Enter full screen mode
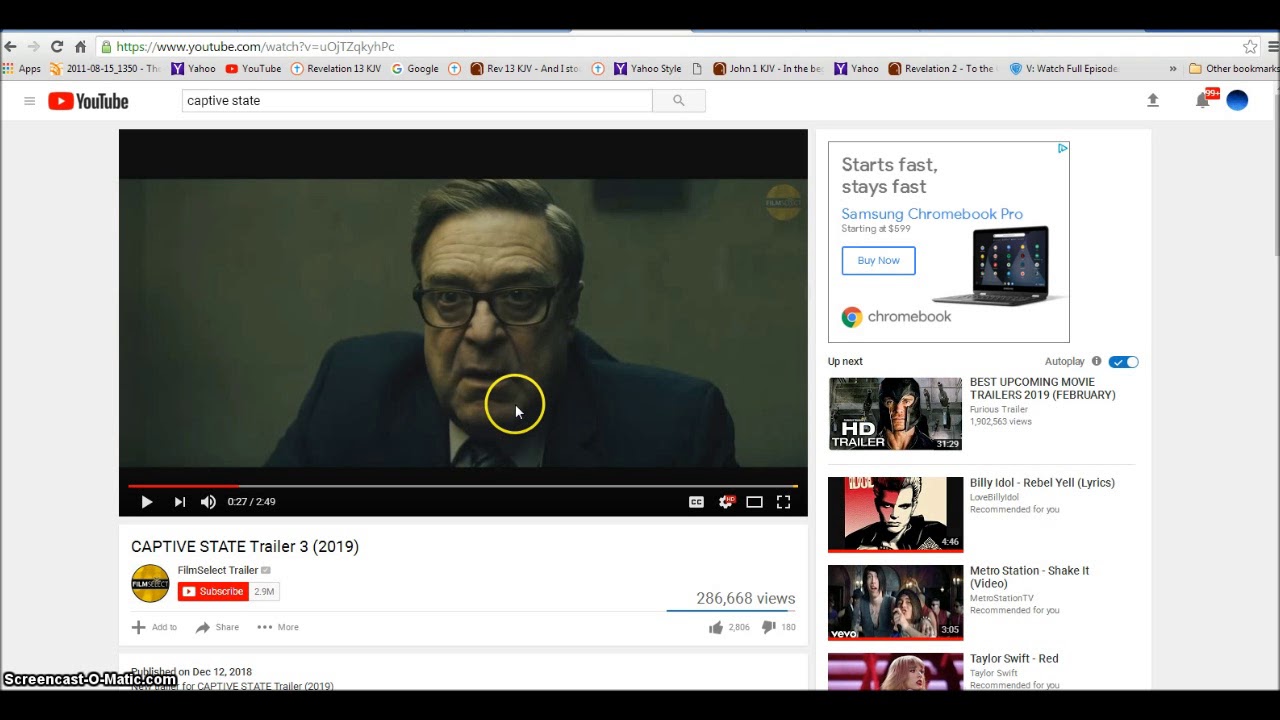The width and height of the screenshot is (1280, 720). coord(784,502)
